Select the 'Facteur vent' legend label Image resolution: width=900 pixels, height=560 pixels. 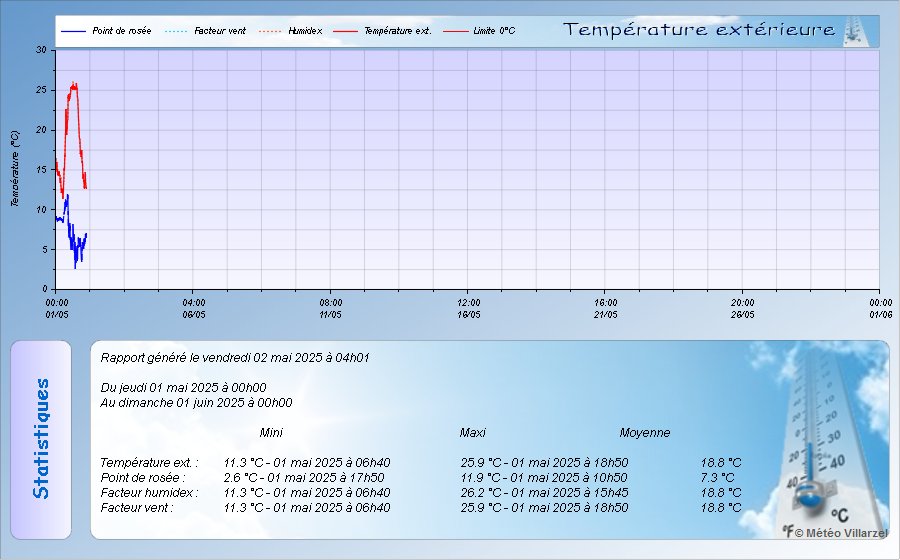tap(220, 31)
